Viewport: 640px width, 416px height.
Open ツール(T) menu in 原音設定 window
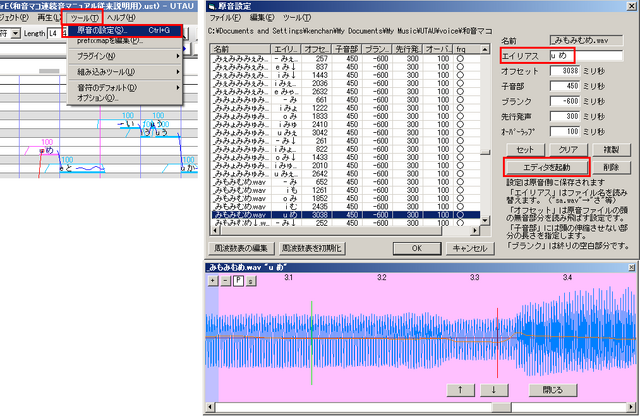(297, 18)
